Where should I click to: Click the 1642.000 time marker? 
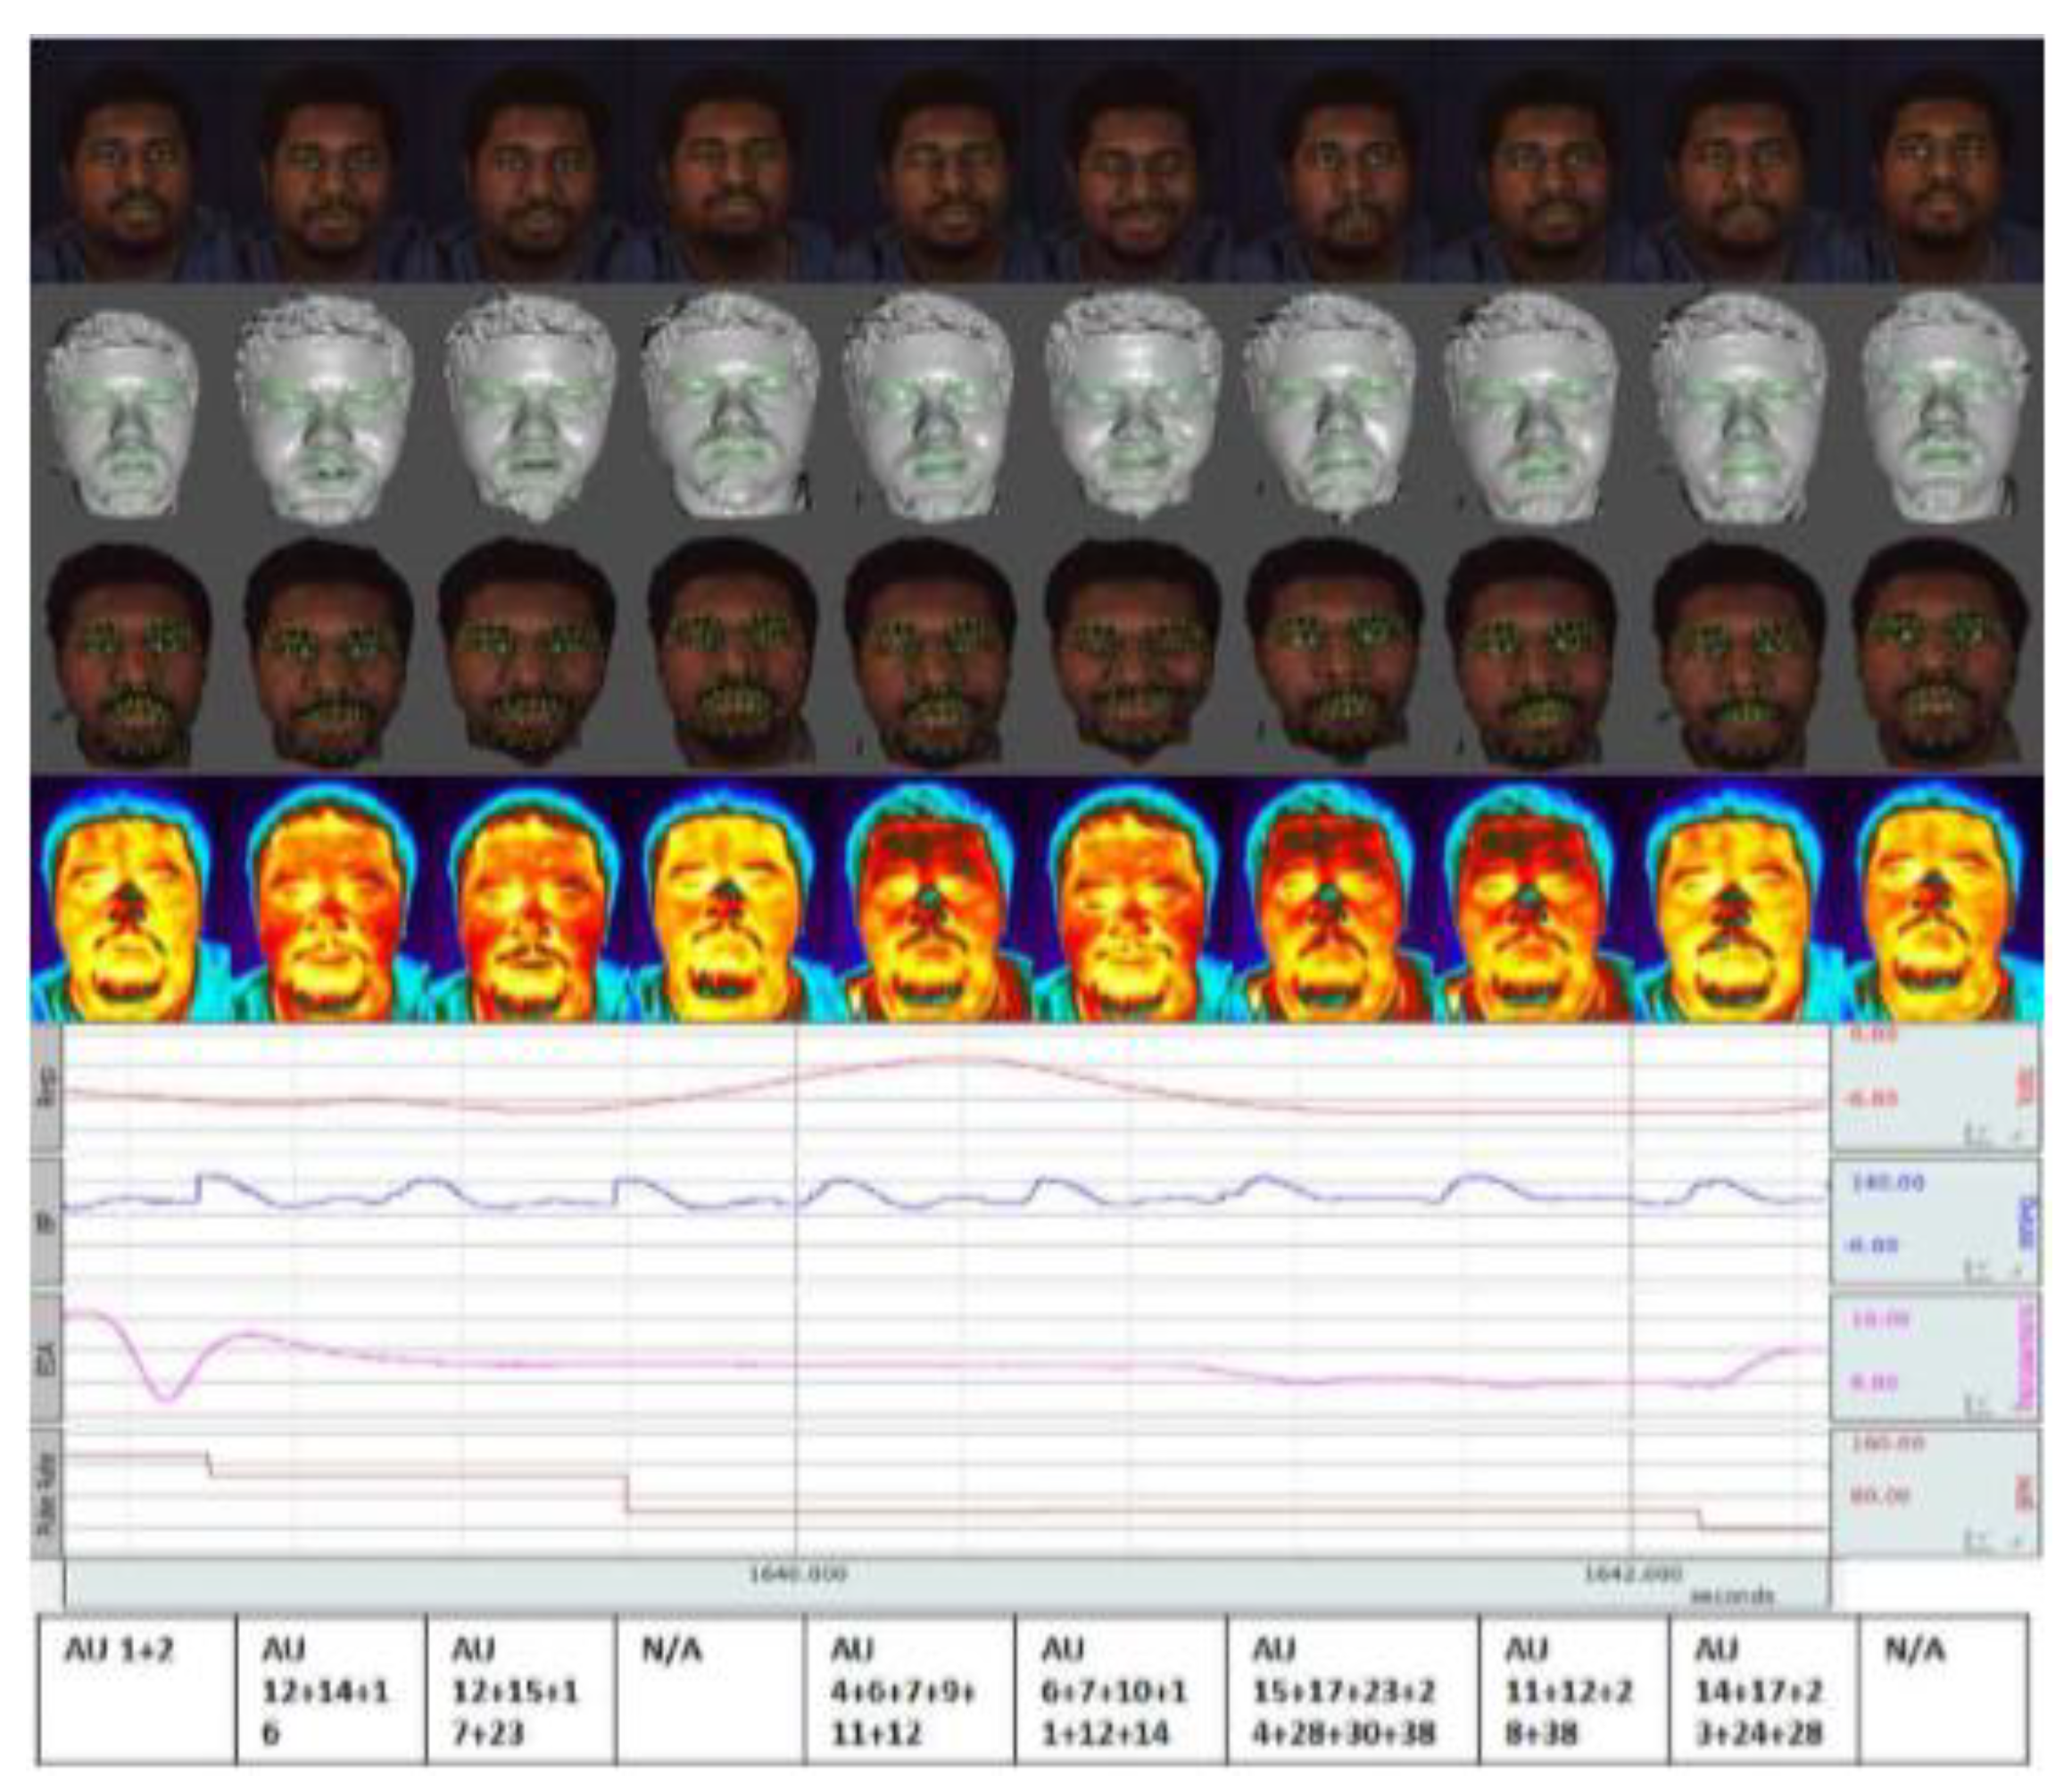1632,1574
